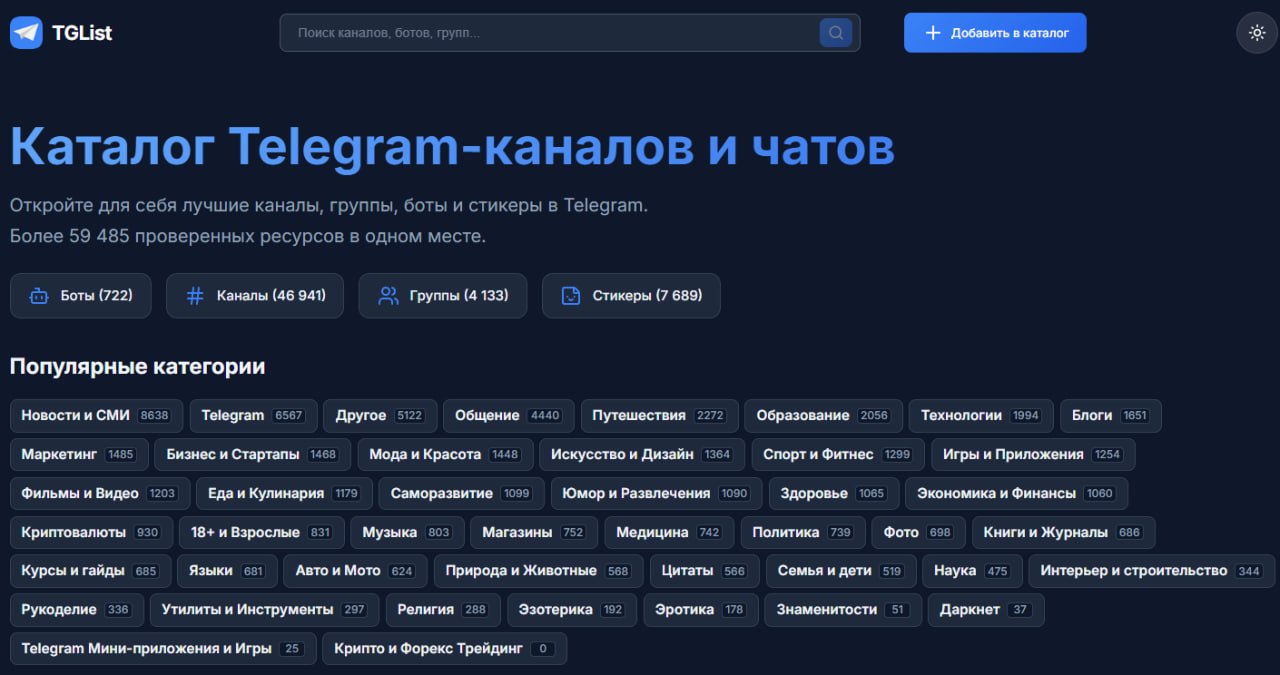Image resolution: width=1280 pixels, height=675 pixels.
Task: Open the Фильмы и Видео category
Action: coord(99,494)
